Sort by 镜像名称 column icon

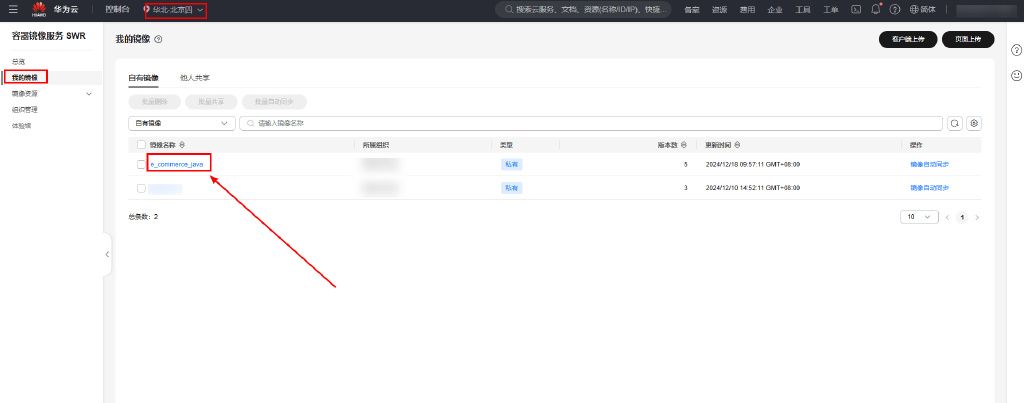click(x=182, y=145)
